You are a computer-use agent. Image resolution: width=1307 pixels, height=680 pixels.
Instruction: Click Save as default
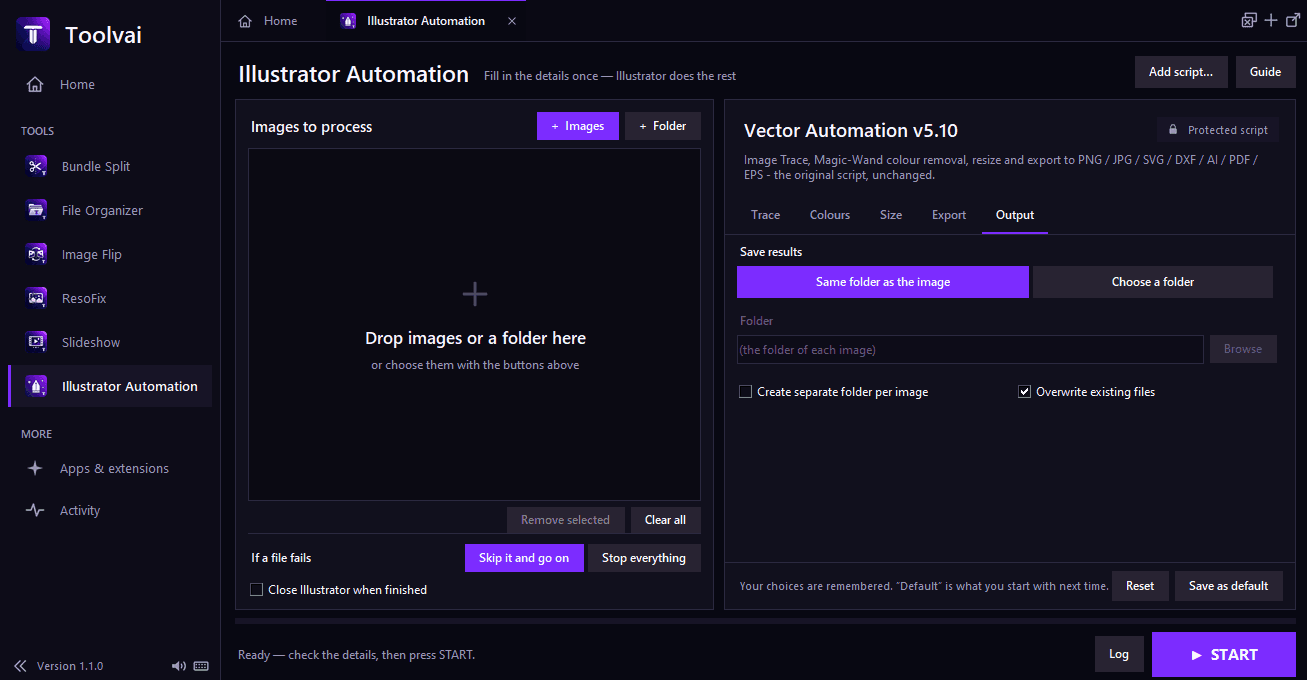1228,586
